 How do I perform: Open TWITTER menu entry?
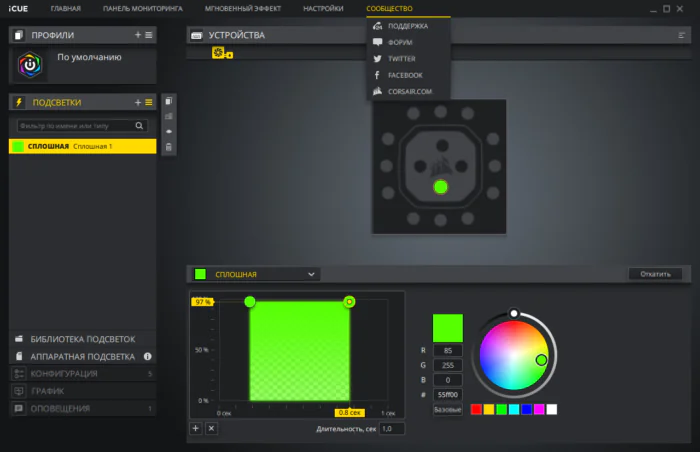408,59
